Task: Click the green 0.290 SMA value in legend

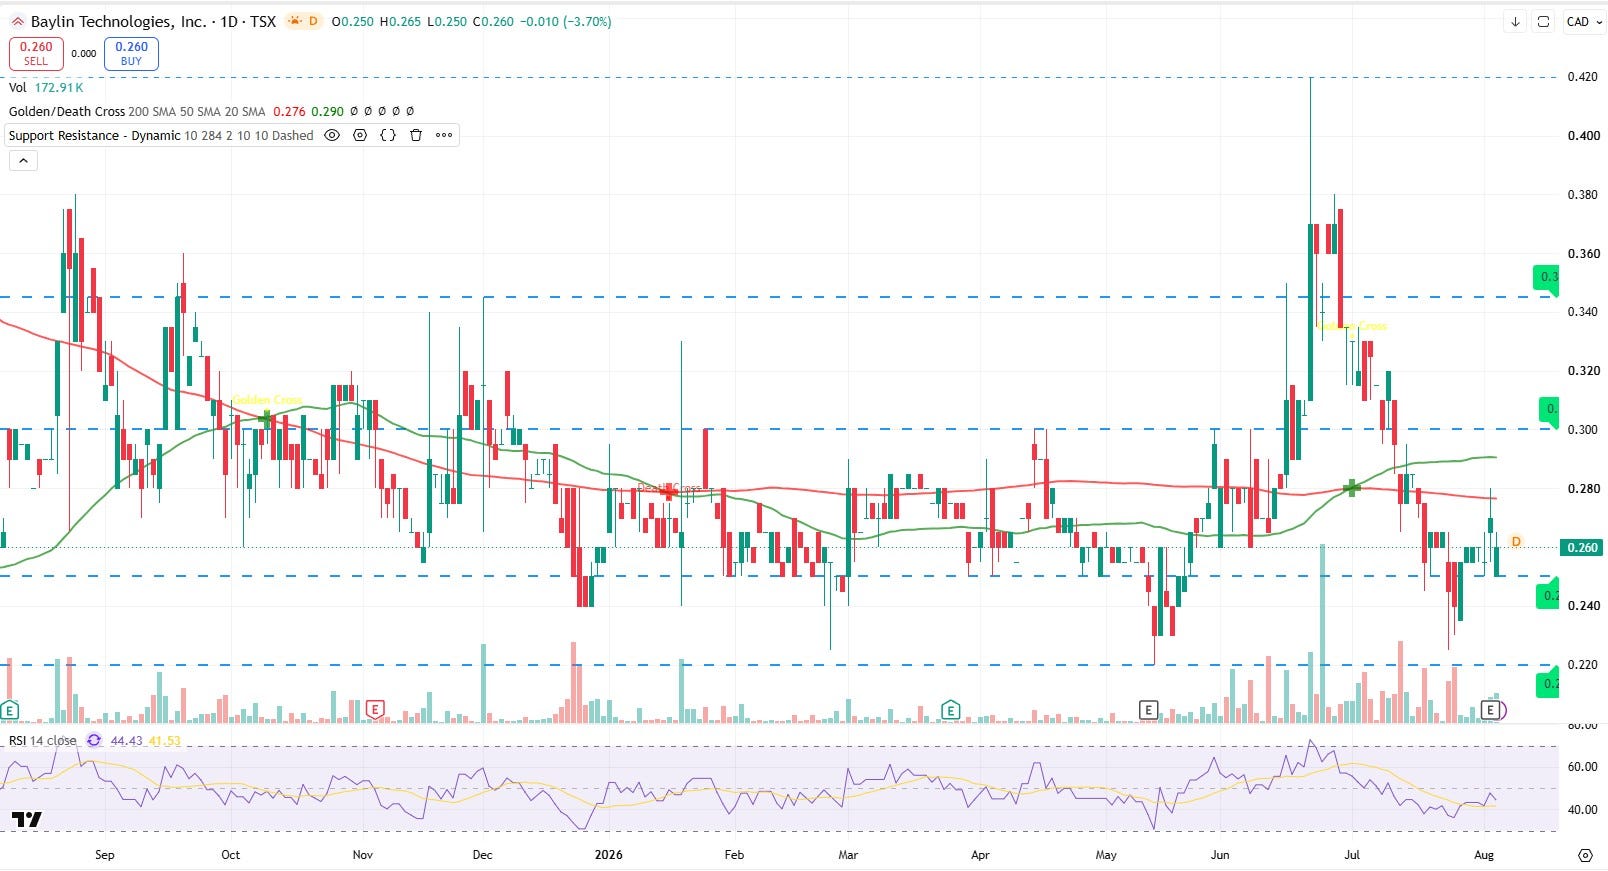Action: [327, 111]
